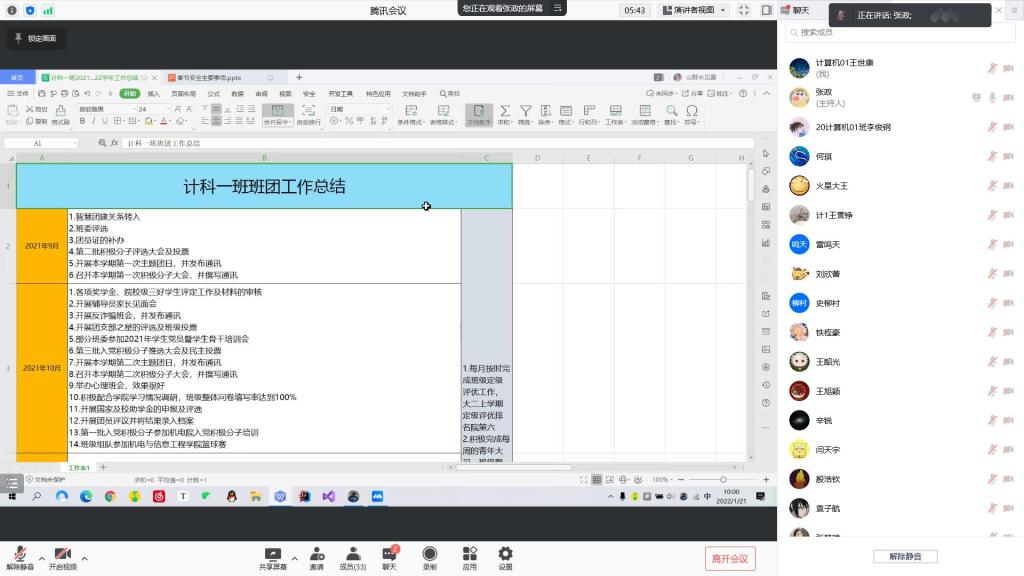
Task: Toggle full screen icon beside 演讲者视图
Action: point(743,10)
